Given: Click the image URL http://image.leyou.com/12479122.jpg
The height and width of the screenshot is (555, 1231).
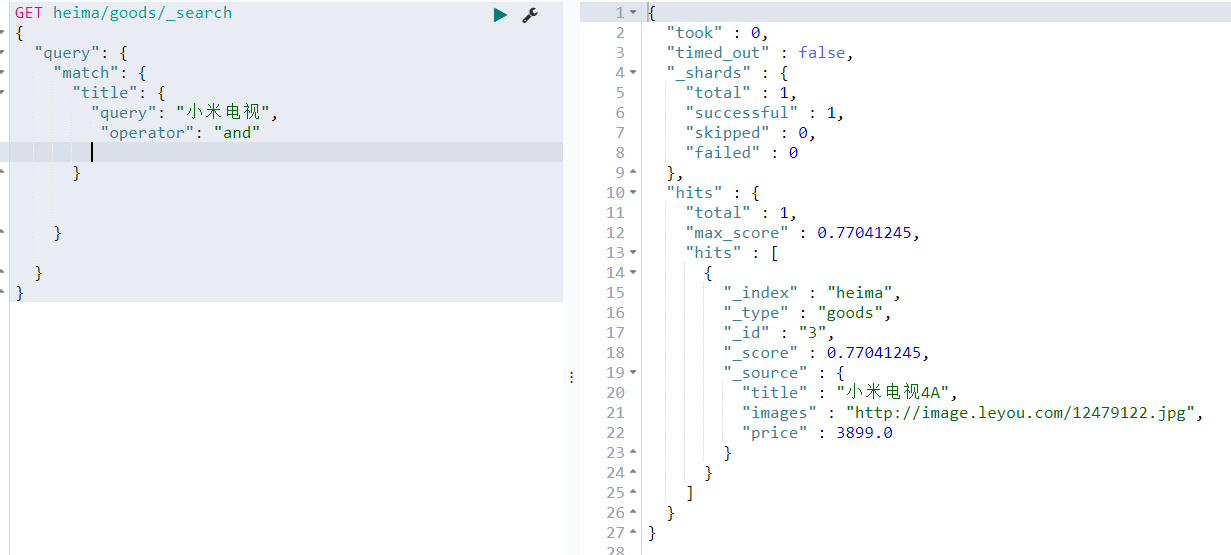Looking at the screenshot, I should (x=1022, y=413).
